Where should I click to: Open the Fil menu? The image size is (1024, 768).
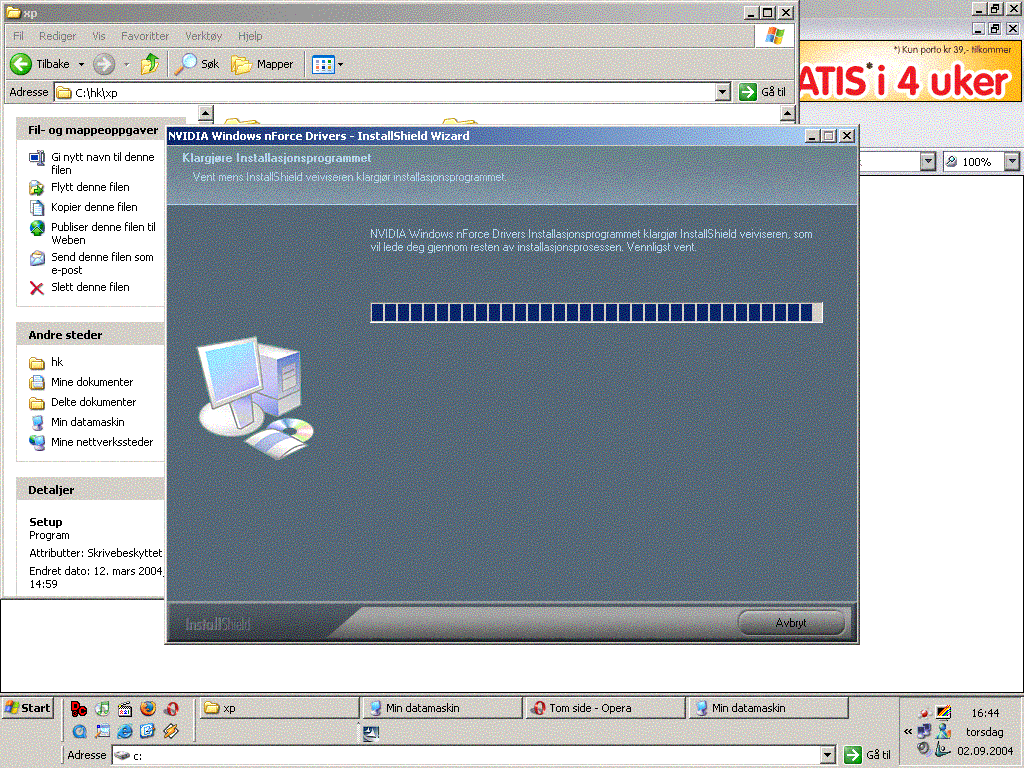(18, 36)
